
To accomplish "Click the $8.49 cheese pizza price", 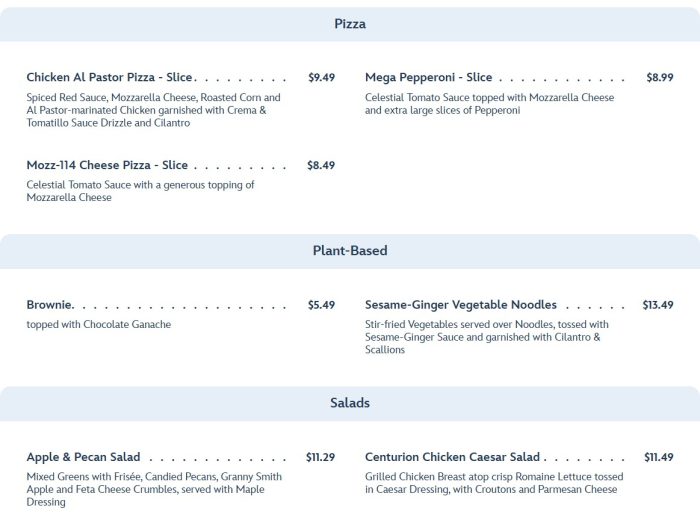I will coord(321,165).
